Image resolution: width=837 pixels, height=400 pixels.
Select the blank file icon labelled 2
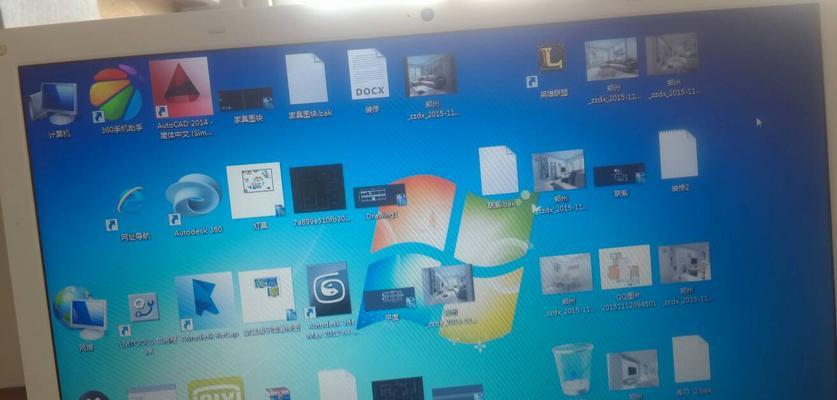(x=678, y=154)
